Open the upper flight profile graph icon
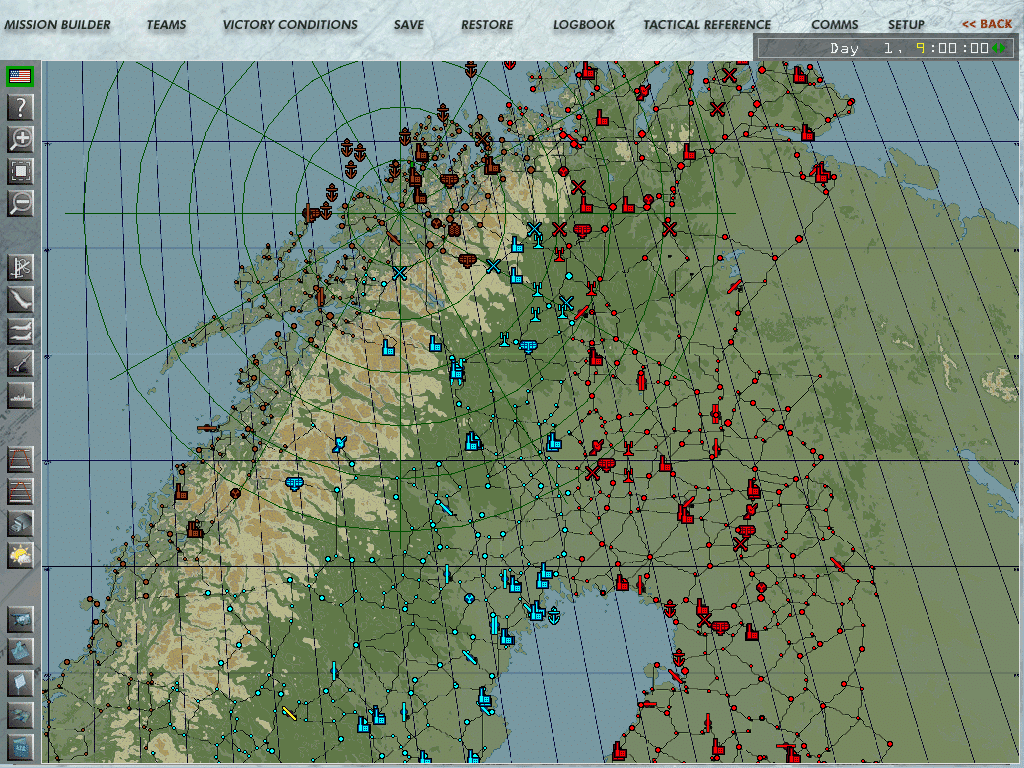Viewport: 1024px width, 768px height. [20, 459]
